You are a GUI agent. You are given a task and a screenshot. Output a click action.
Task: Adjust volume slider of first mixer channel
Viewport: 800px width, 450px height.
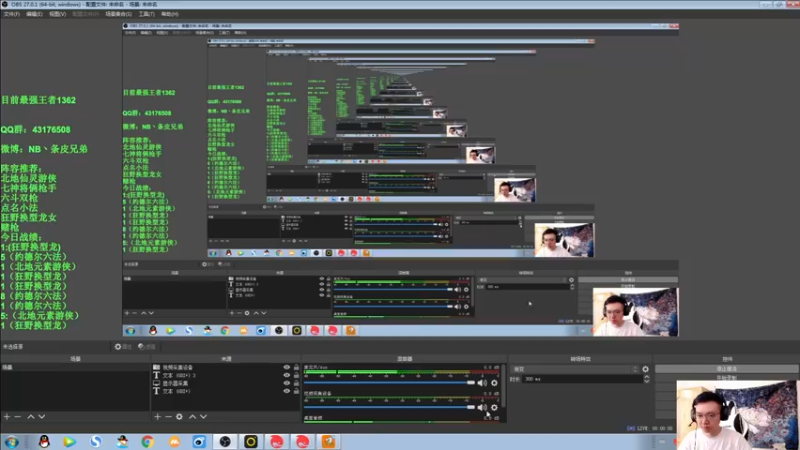click(x=389, y=383)
